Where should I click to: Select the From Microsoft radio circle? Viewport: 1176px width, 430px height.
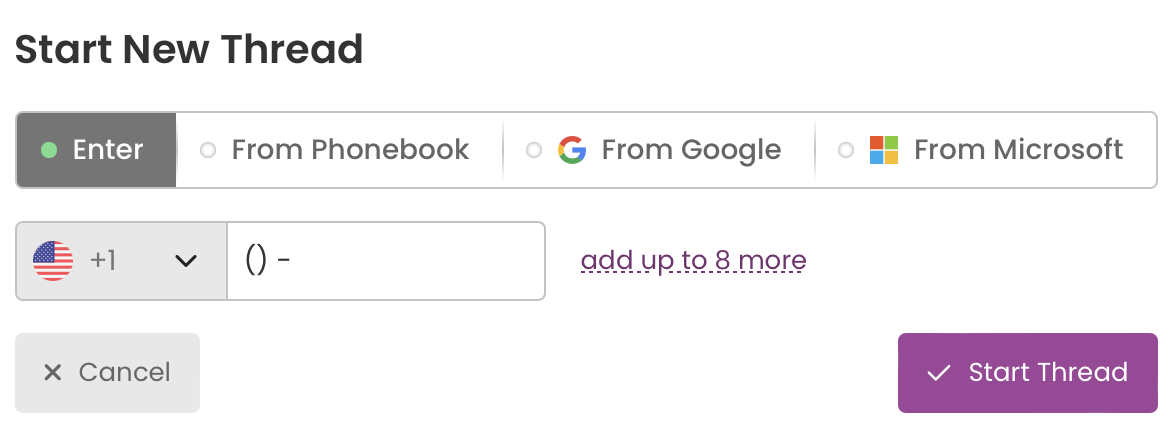coord(845,150)
